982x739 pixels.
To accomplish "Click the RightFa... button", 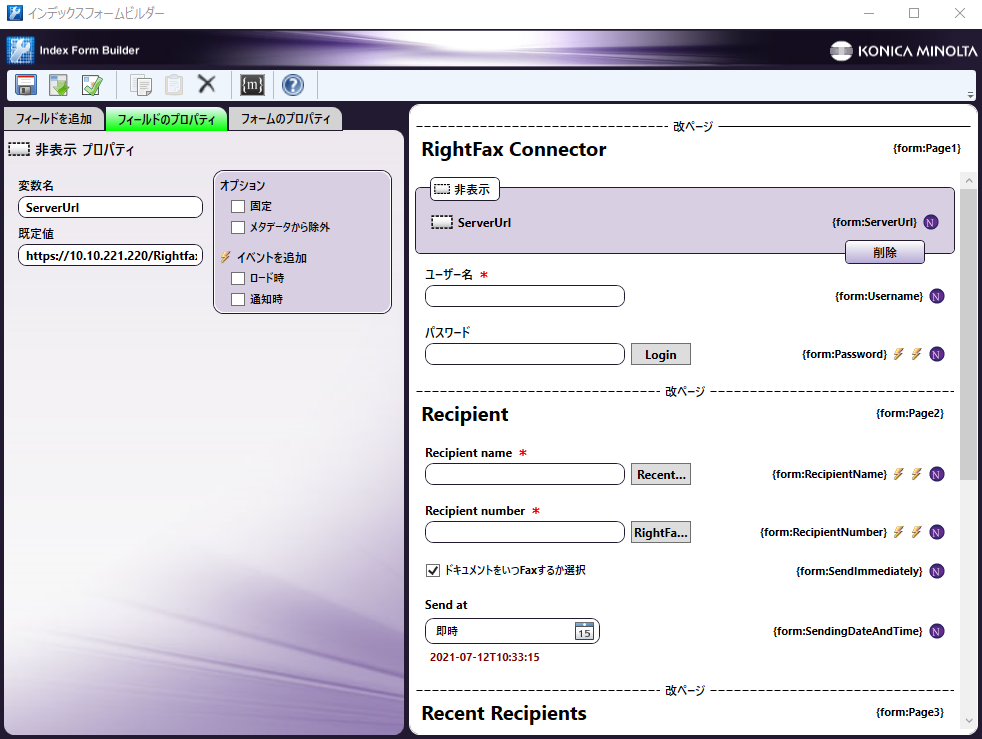I will (x=661, y=532).
